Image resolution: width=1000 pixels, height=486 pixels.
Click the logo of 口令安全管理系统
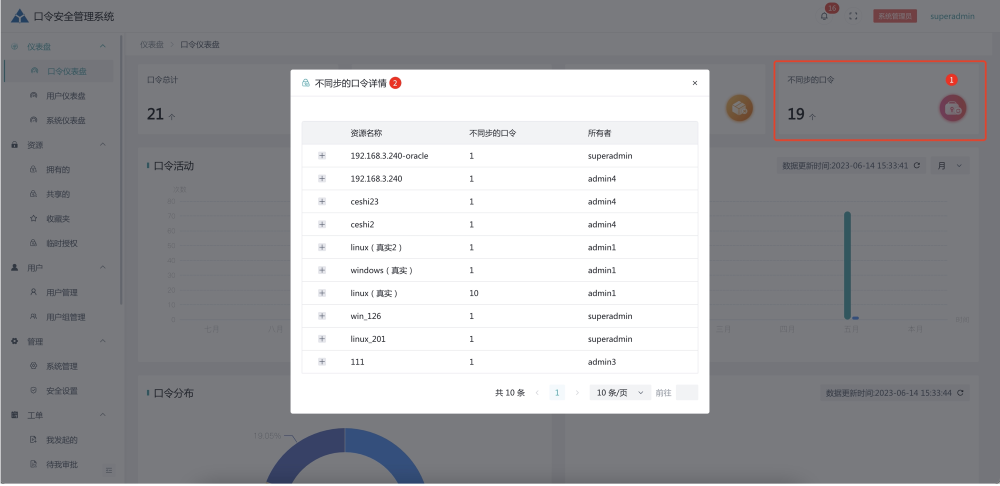click(19, 16)
